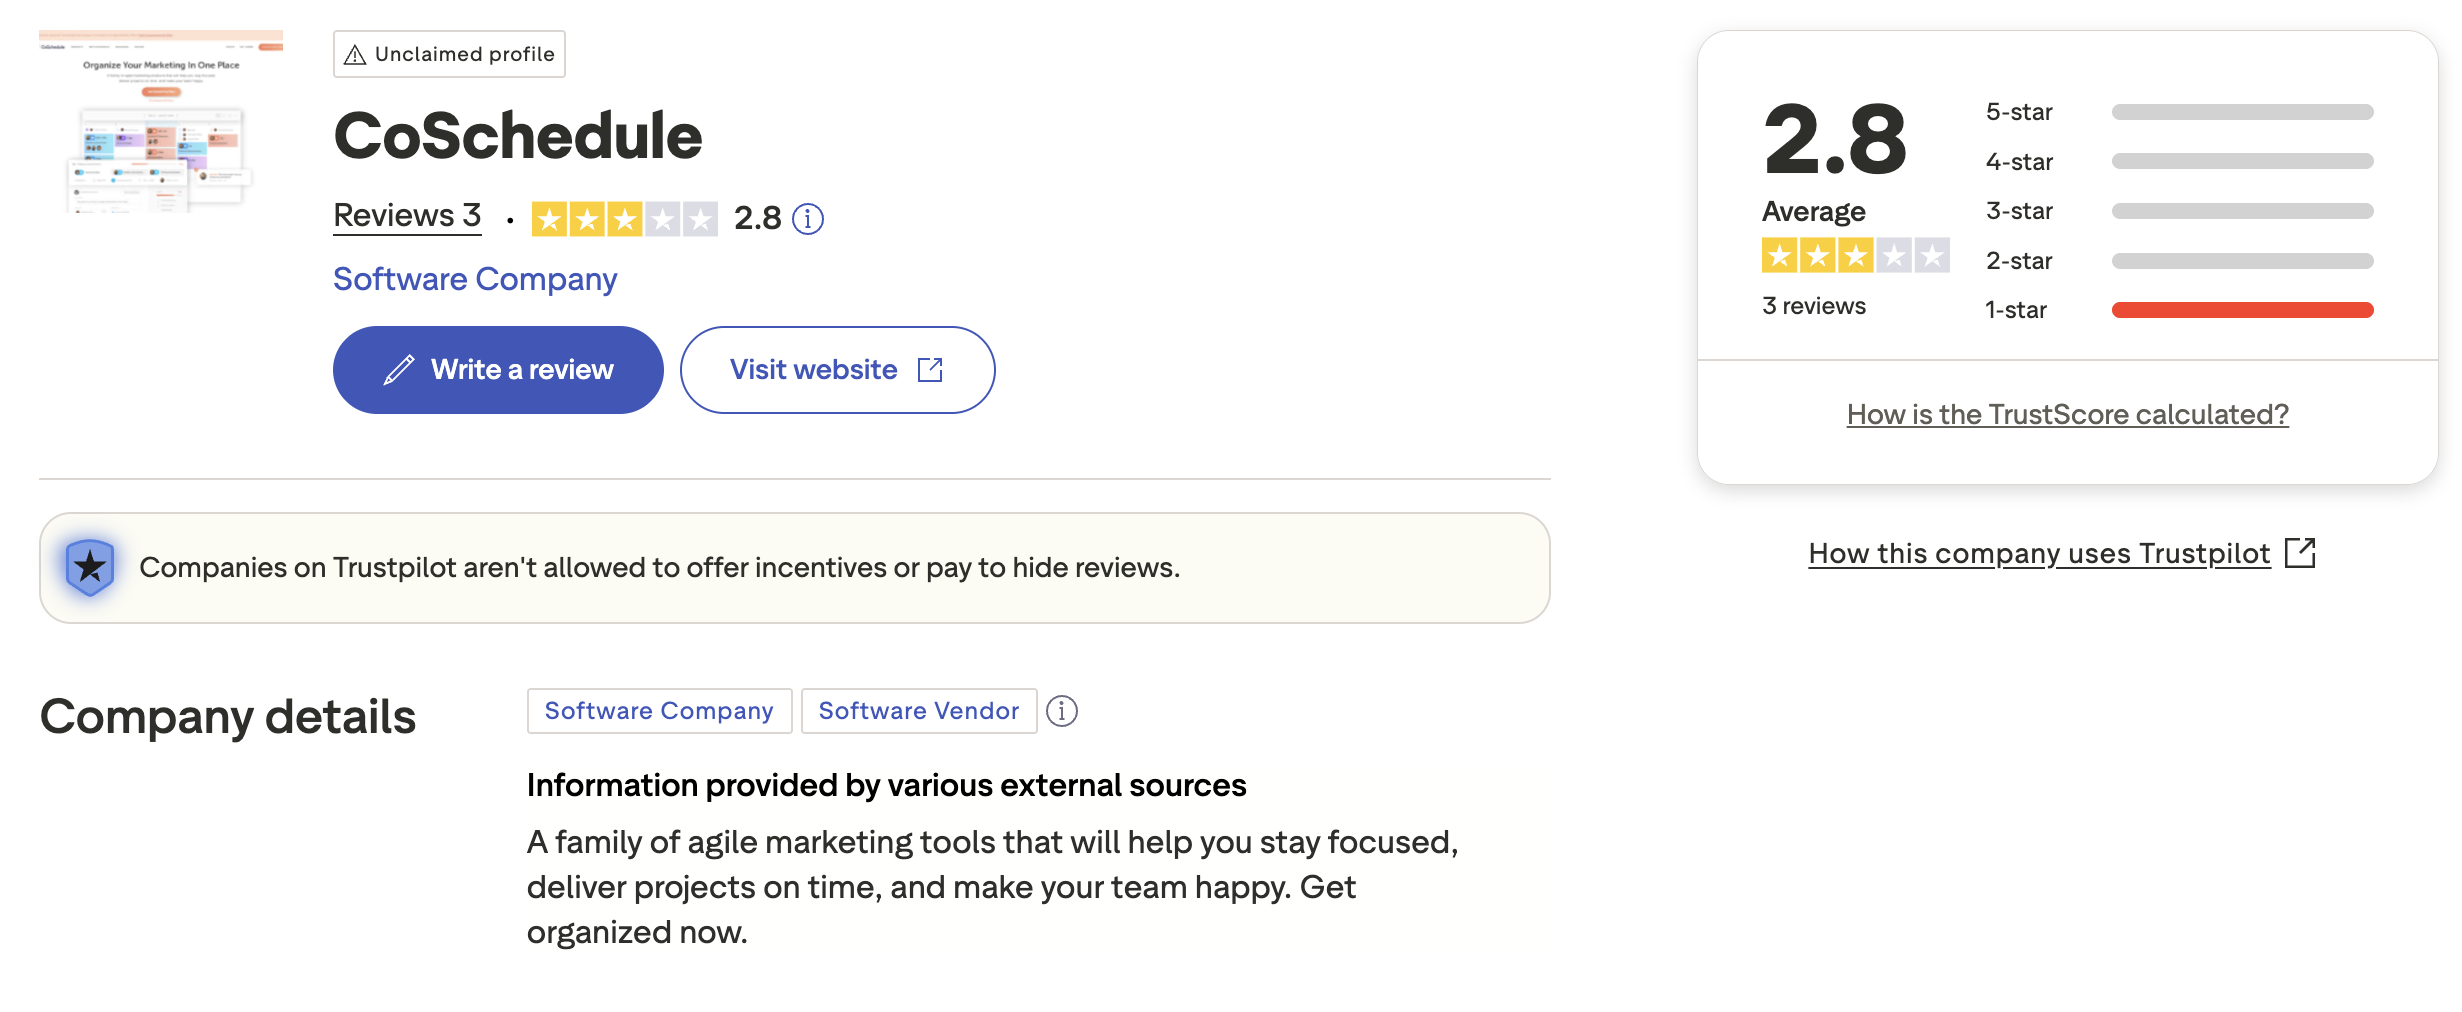Click the Write a review button
The image size is (2462, 1012).
pos(497,369)
